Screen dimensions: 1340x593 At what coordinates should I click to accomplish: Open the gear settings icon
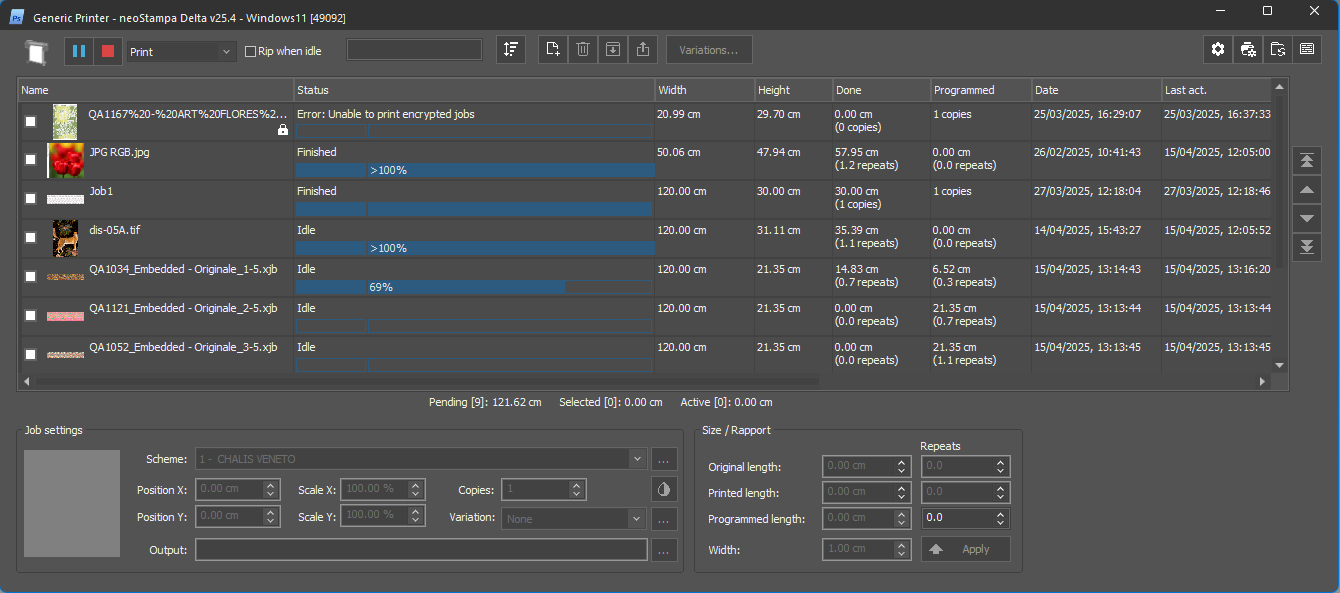point(1218,50)
